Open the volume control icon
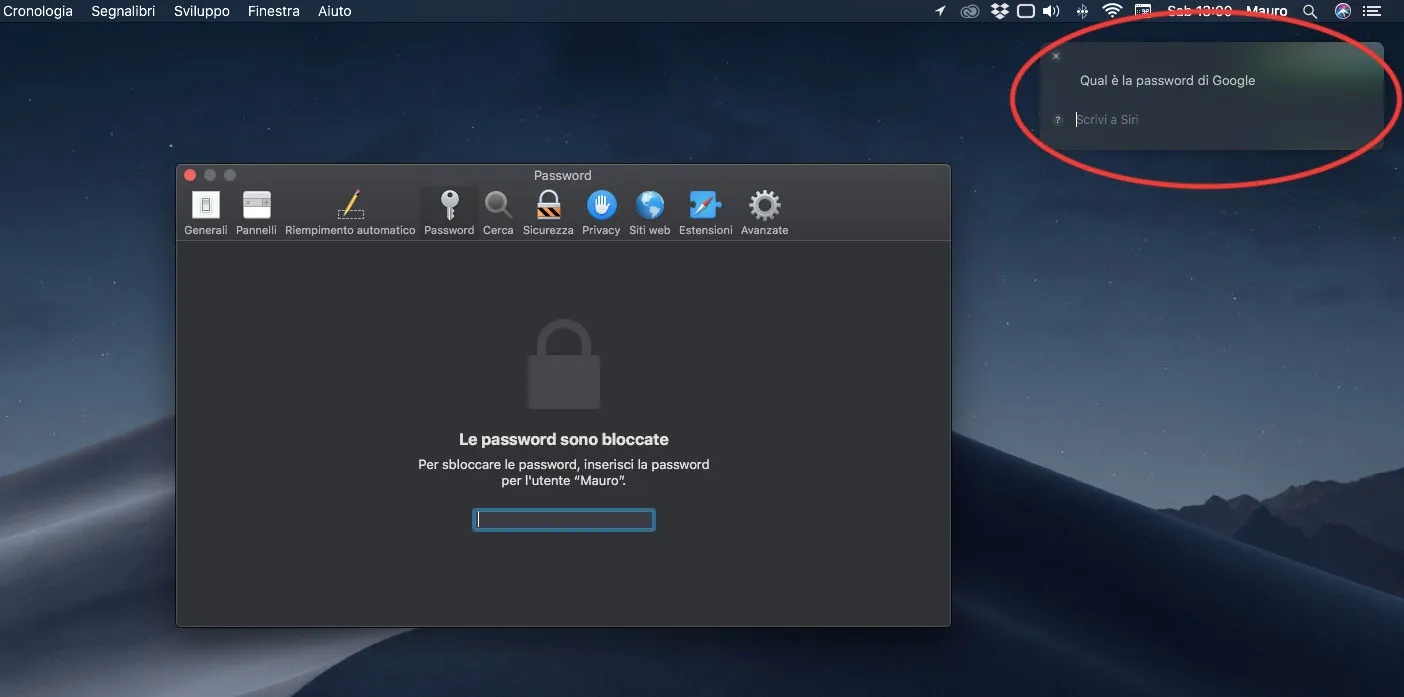The height and width of the screenshot is (697, 1404). (x=1050, y=10)
